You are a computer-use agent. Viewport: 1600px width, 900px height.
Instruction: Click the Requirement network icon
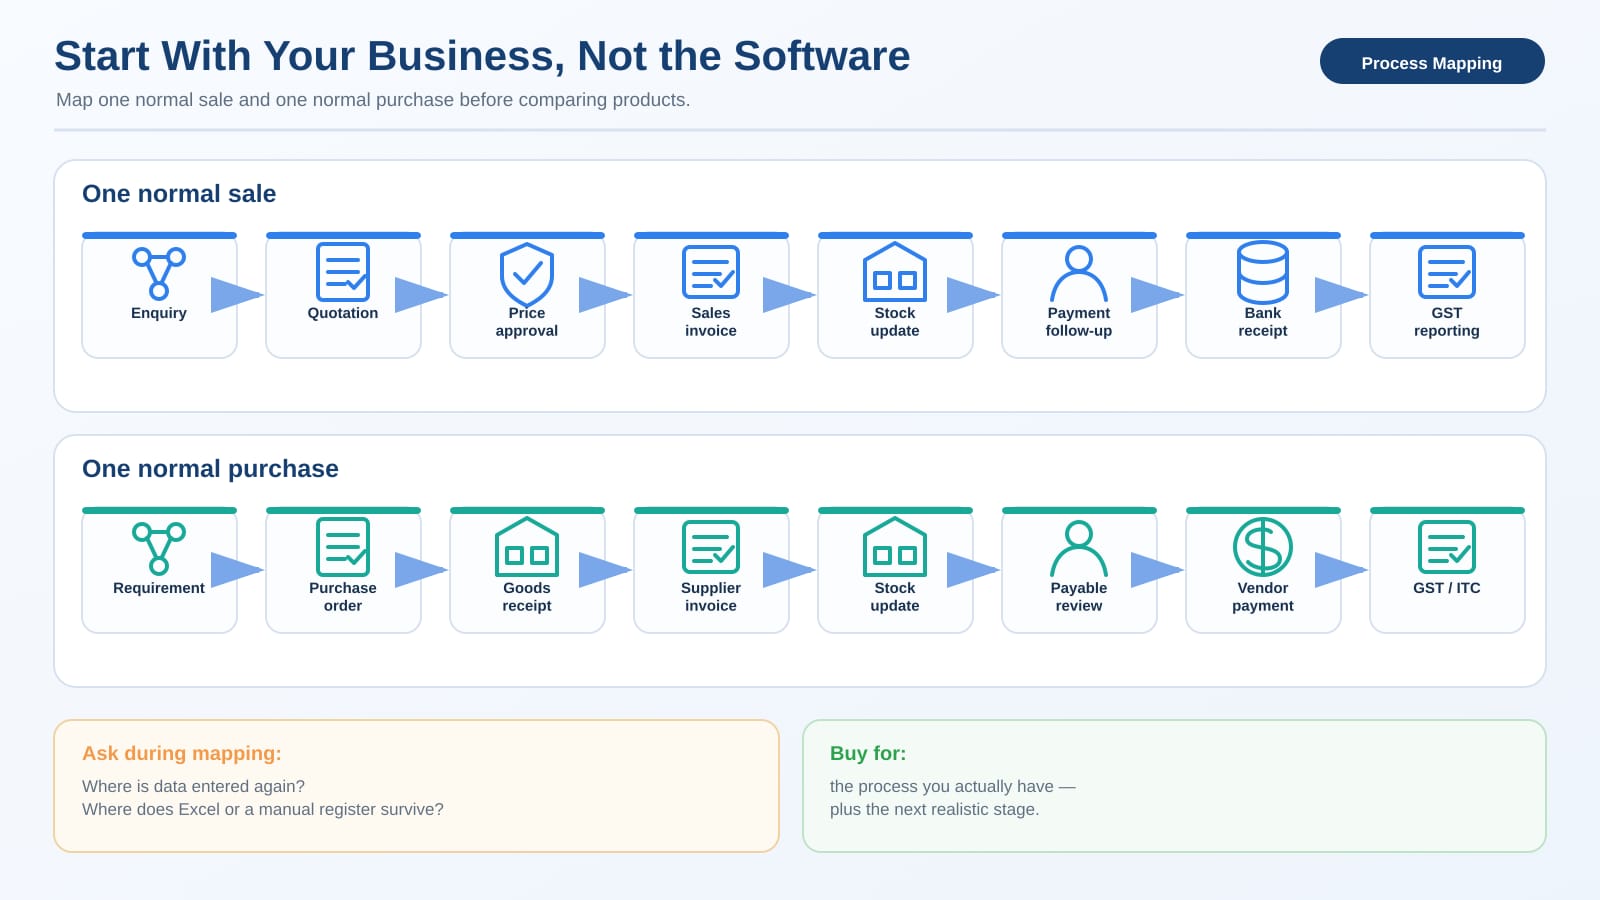click(159, 548)
